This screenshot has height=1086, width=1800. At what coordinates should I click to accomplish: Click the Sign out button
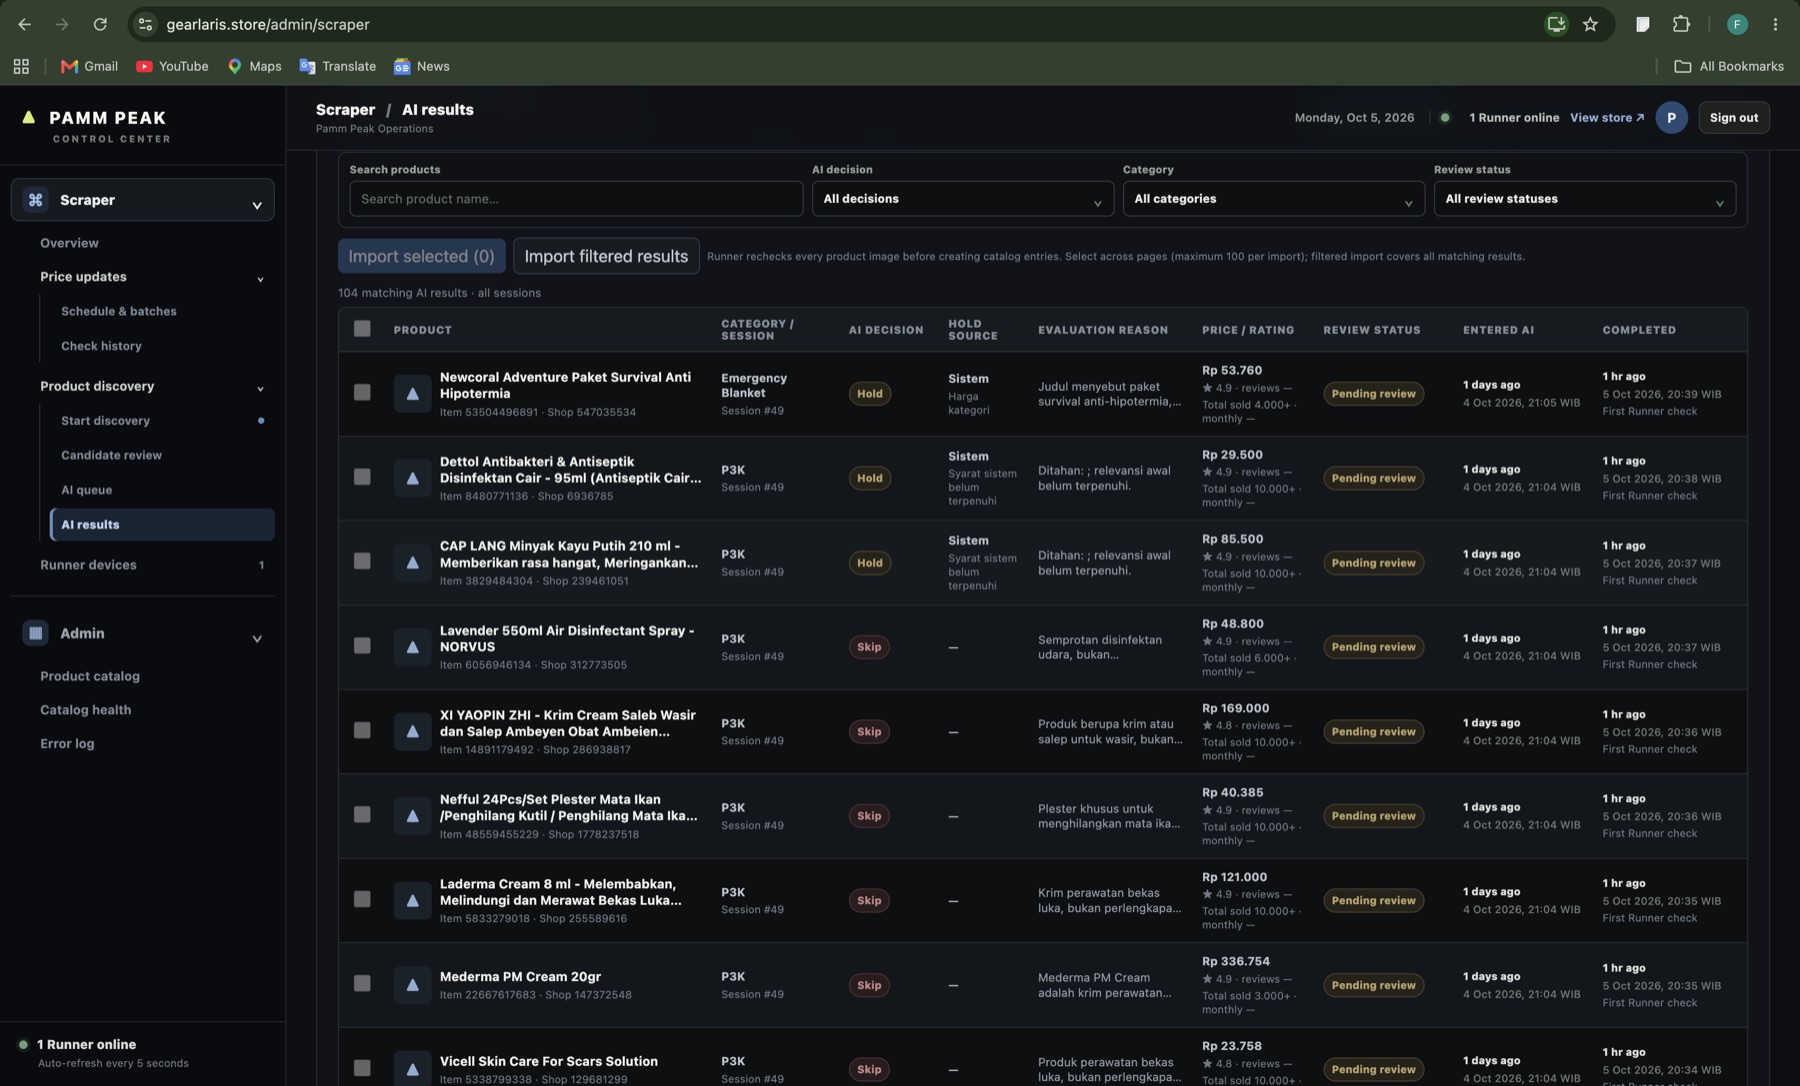pyautogui.click(x=1733, y=117)
